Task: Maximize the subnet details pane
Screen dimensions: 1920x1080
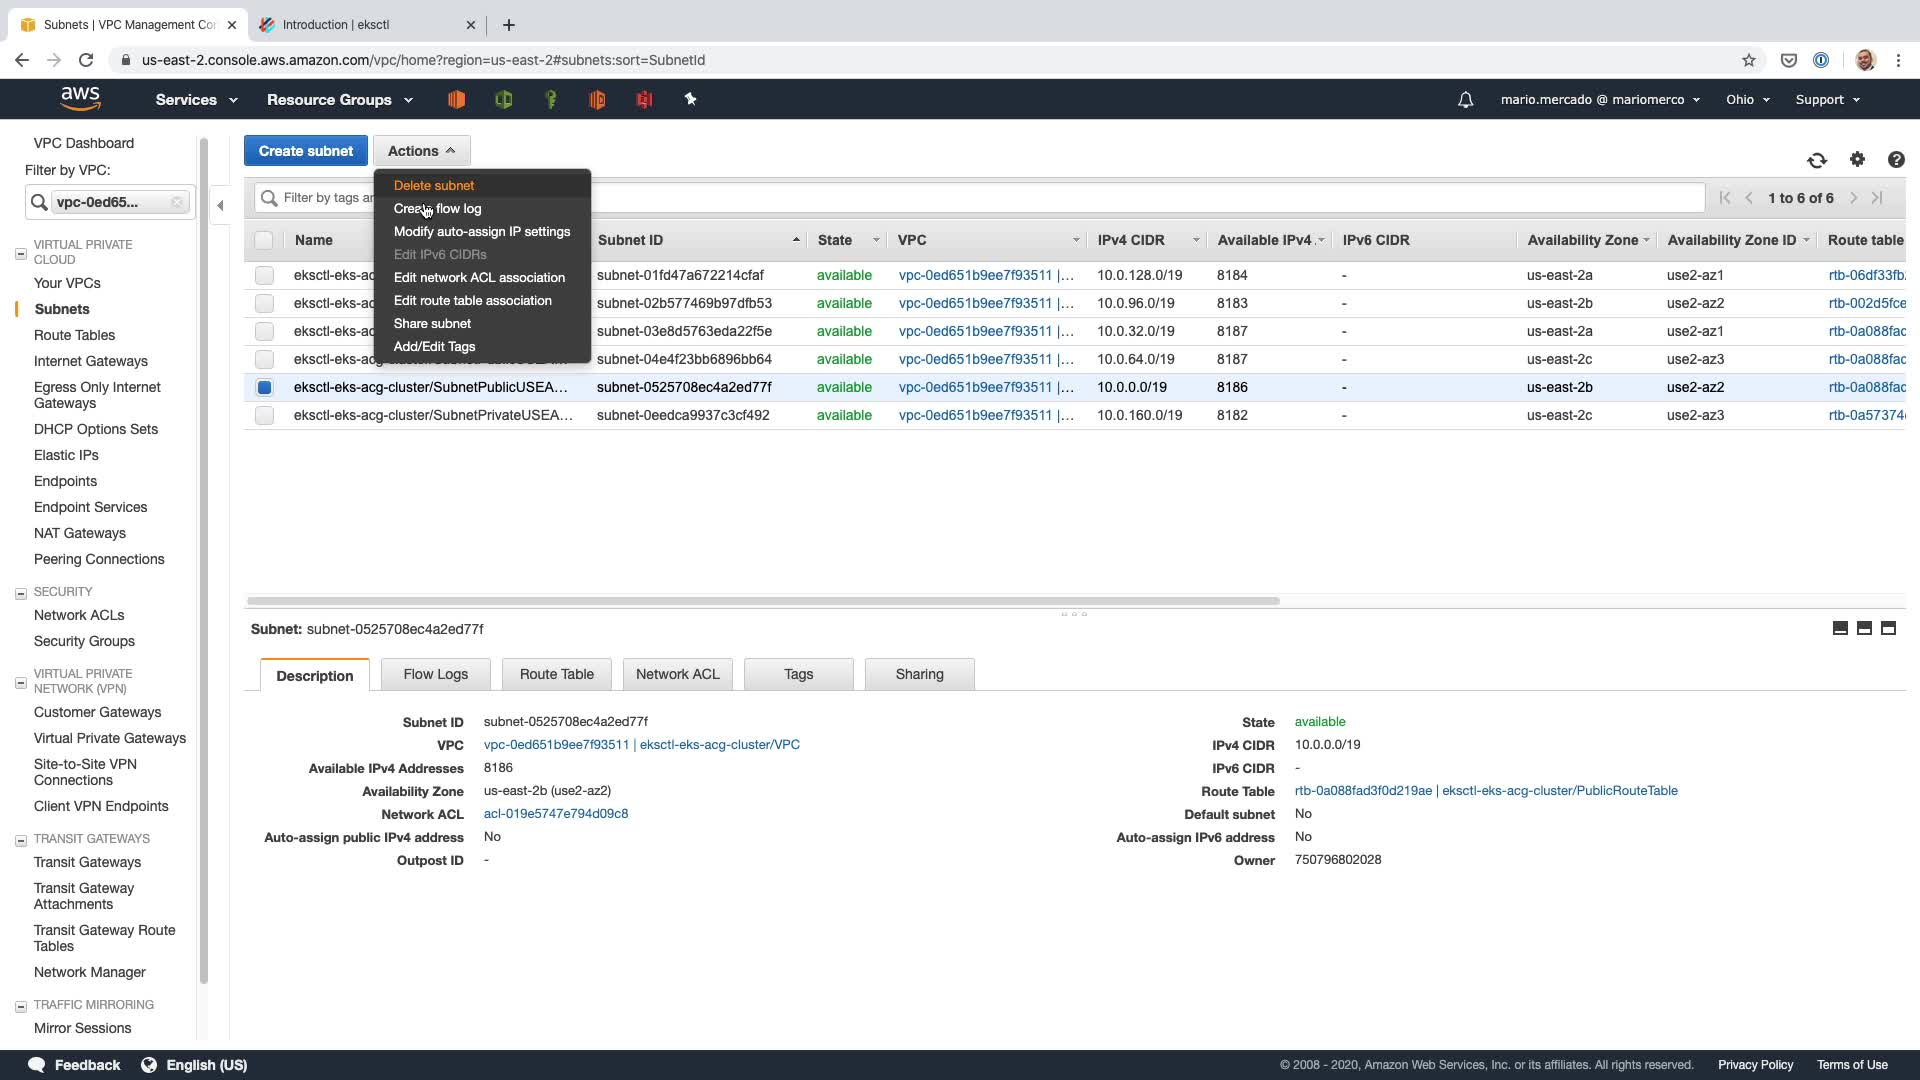Action: [1888, 628]
